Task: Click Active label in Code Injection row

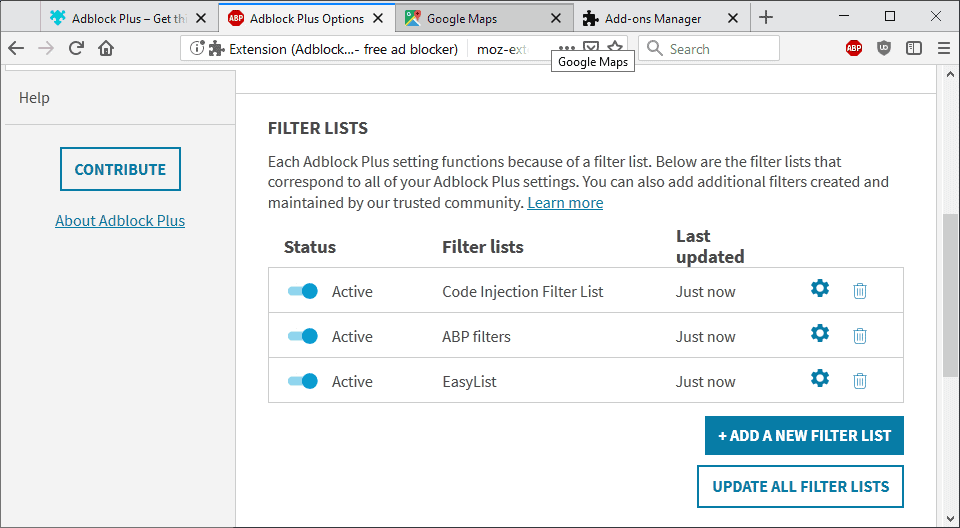Action: click(352, 292)
